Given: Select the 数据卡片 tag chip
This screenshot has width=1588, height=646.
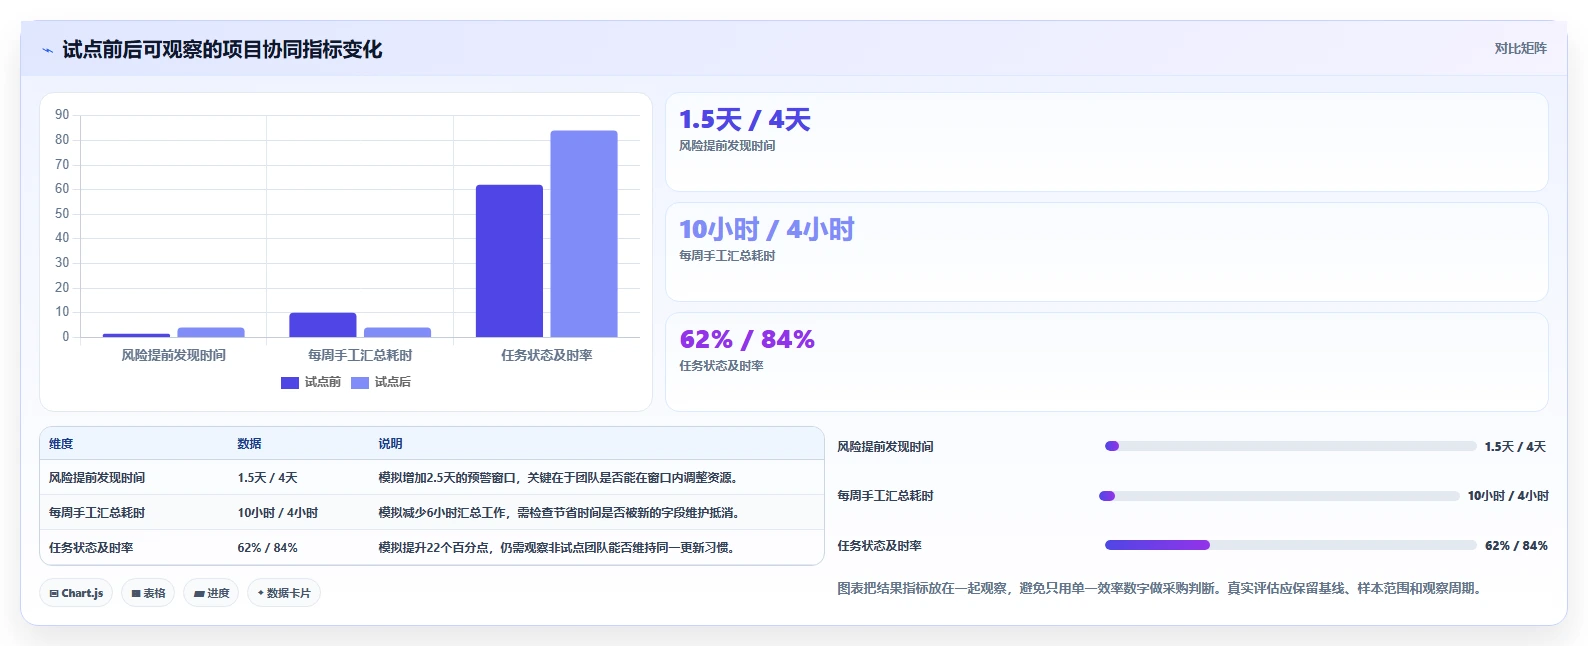Looking at the screenshot, I should coord(284,593).
